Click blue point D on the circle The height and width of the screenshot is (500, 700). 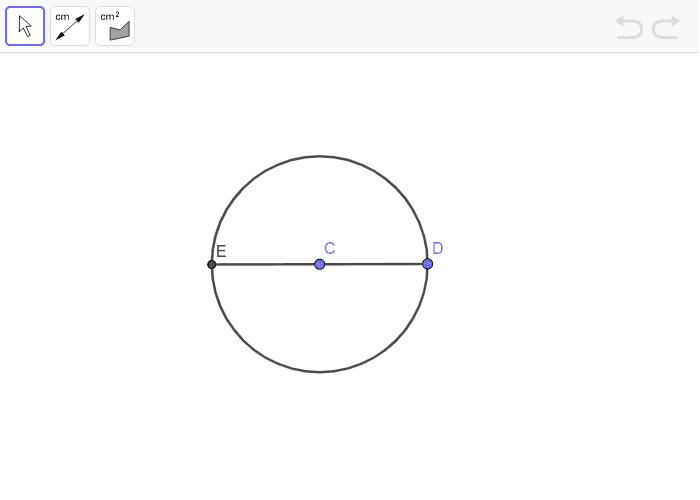click(428, 264)
